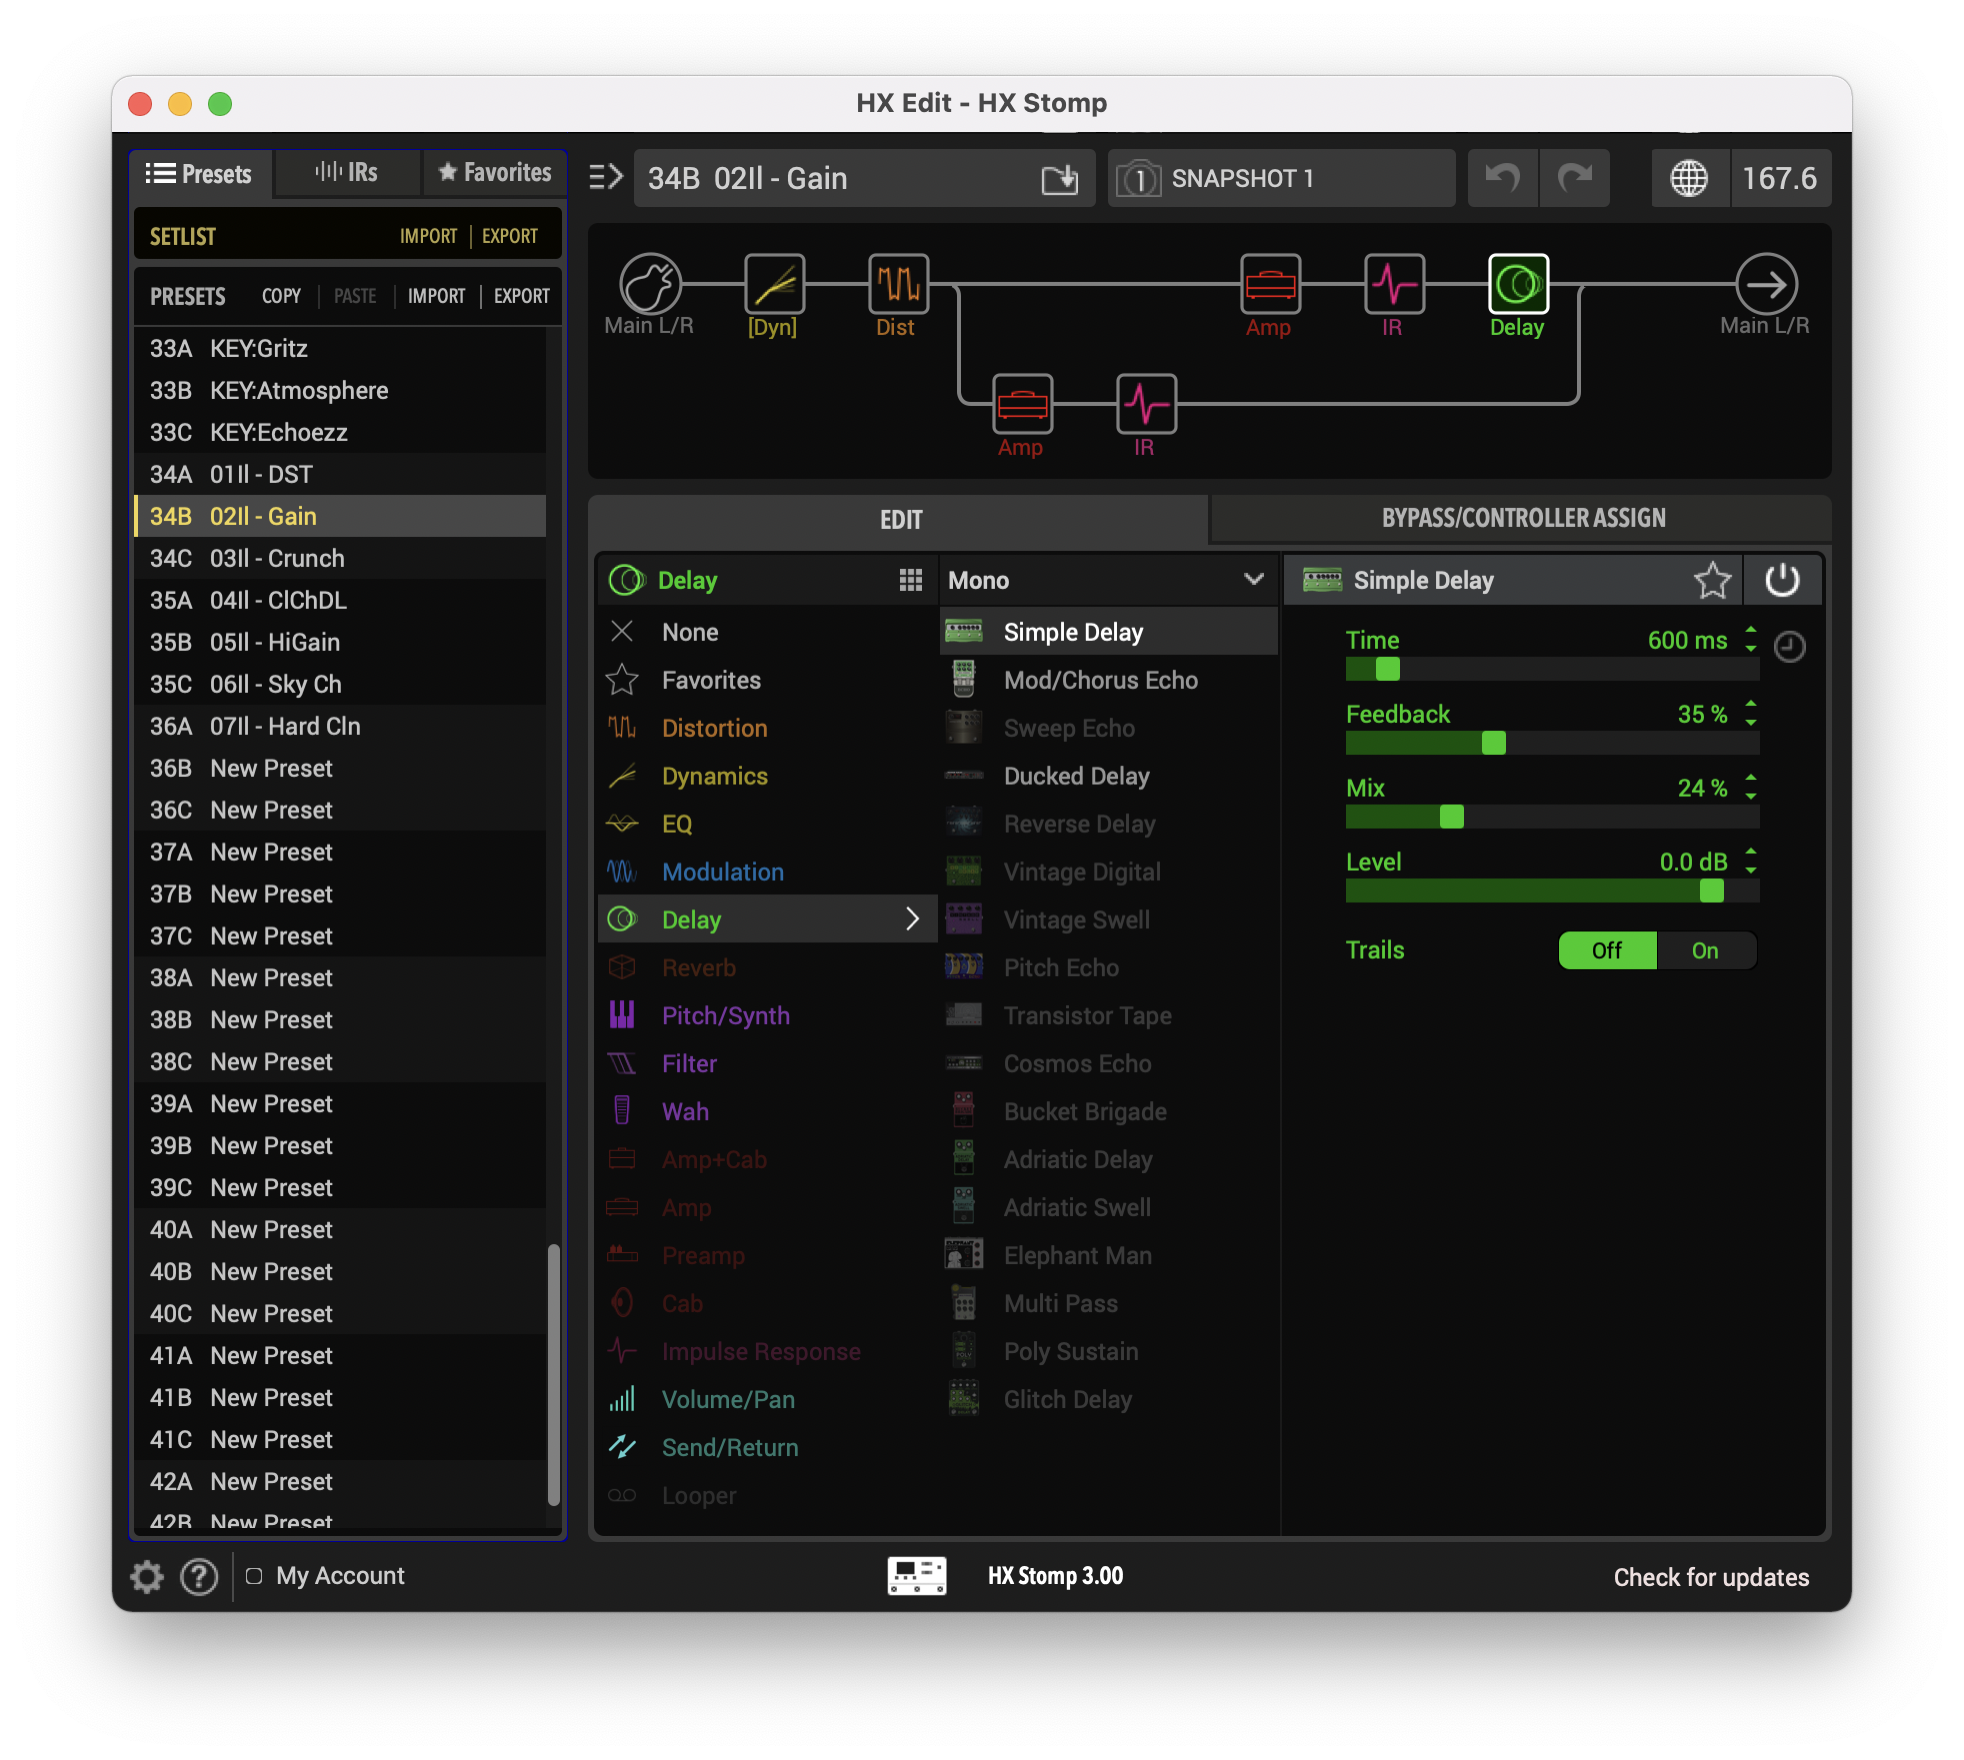This screenshot has width=1964, height=1760.
Task: Click the Feedback slider handle
Action: click(x=1493, y=743)
